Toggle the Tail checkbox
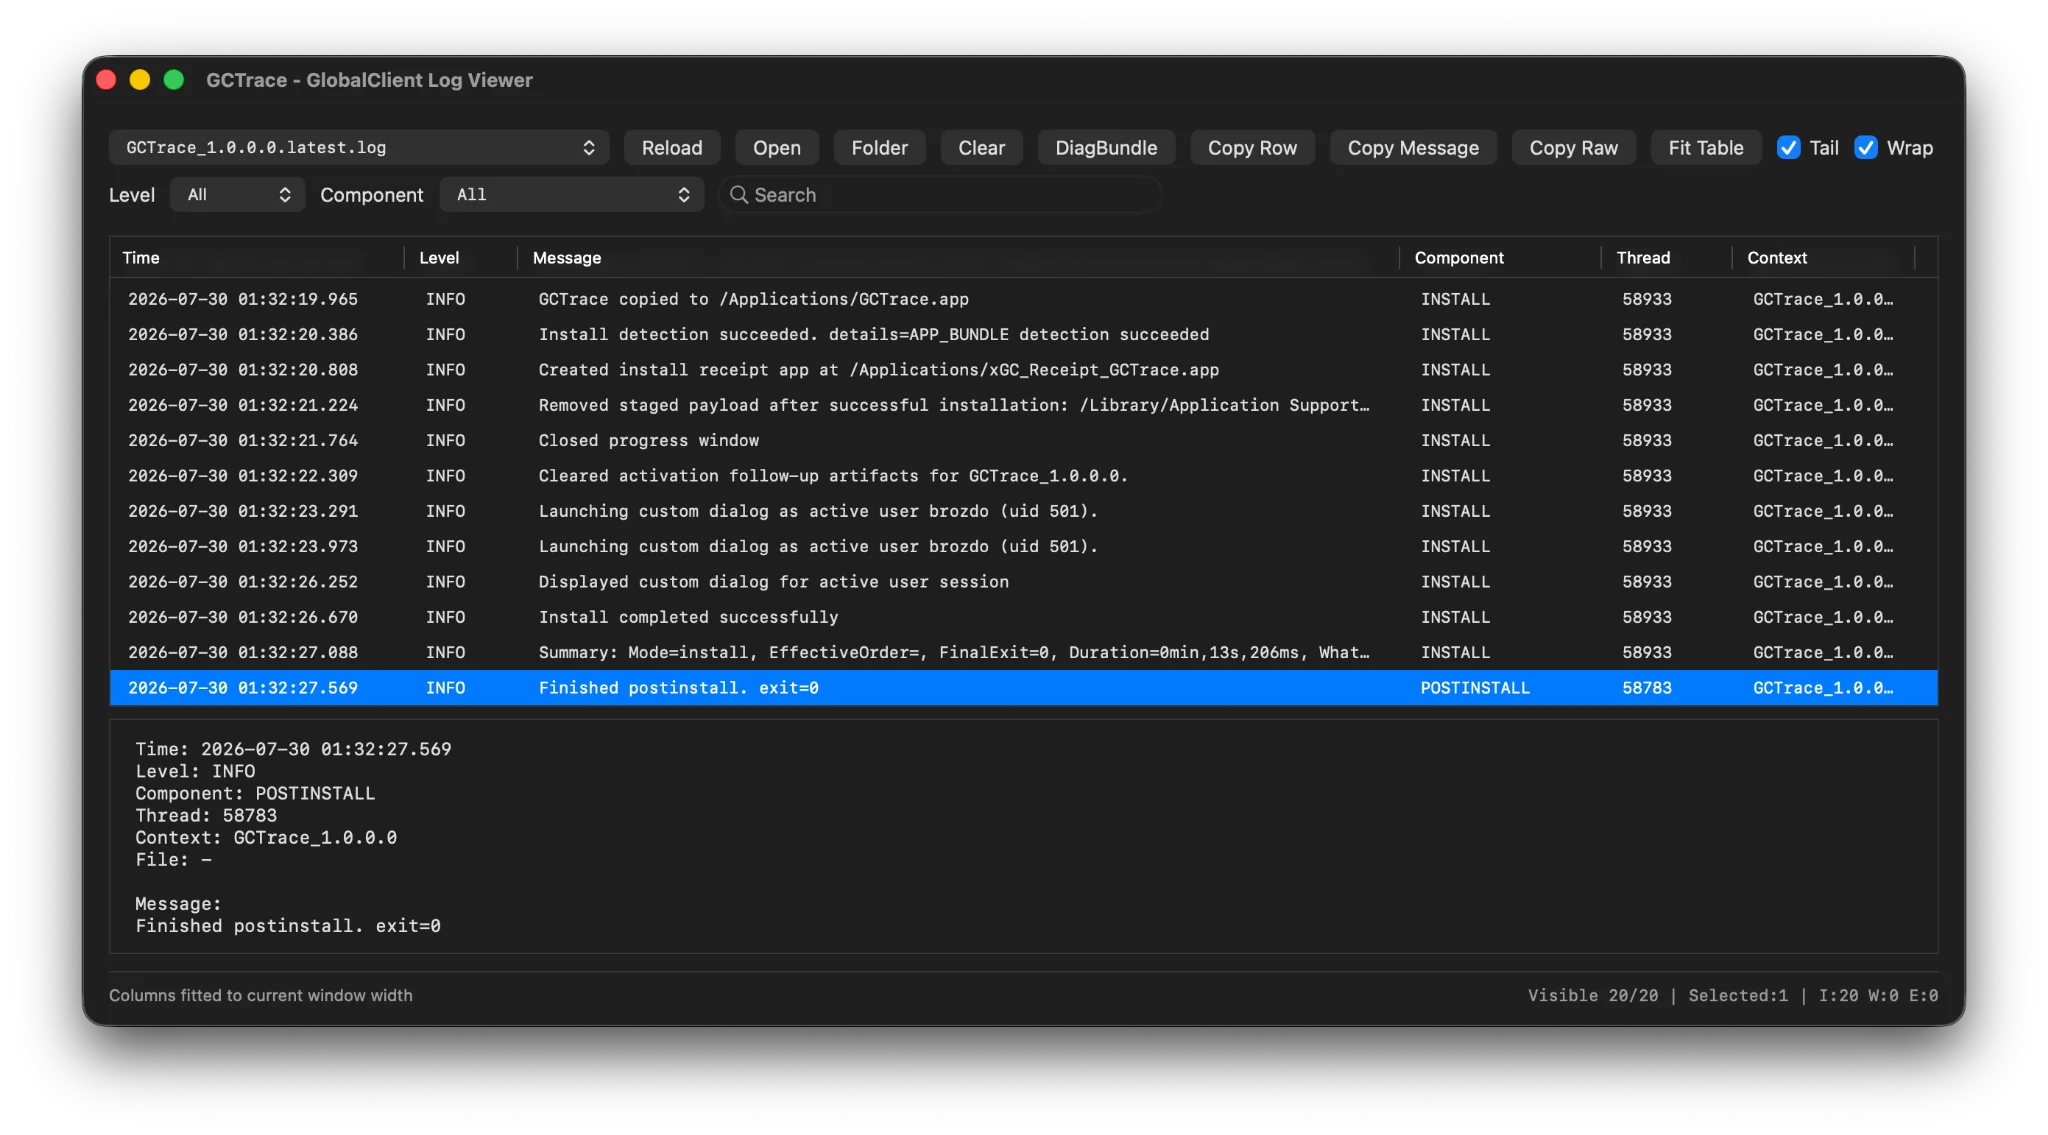The height and width of the screenshot is (1135, 2048). 1789,148
